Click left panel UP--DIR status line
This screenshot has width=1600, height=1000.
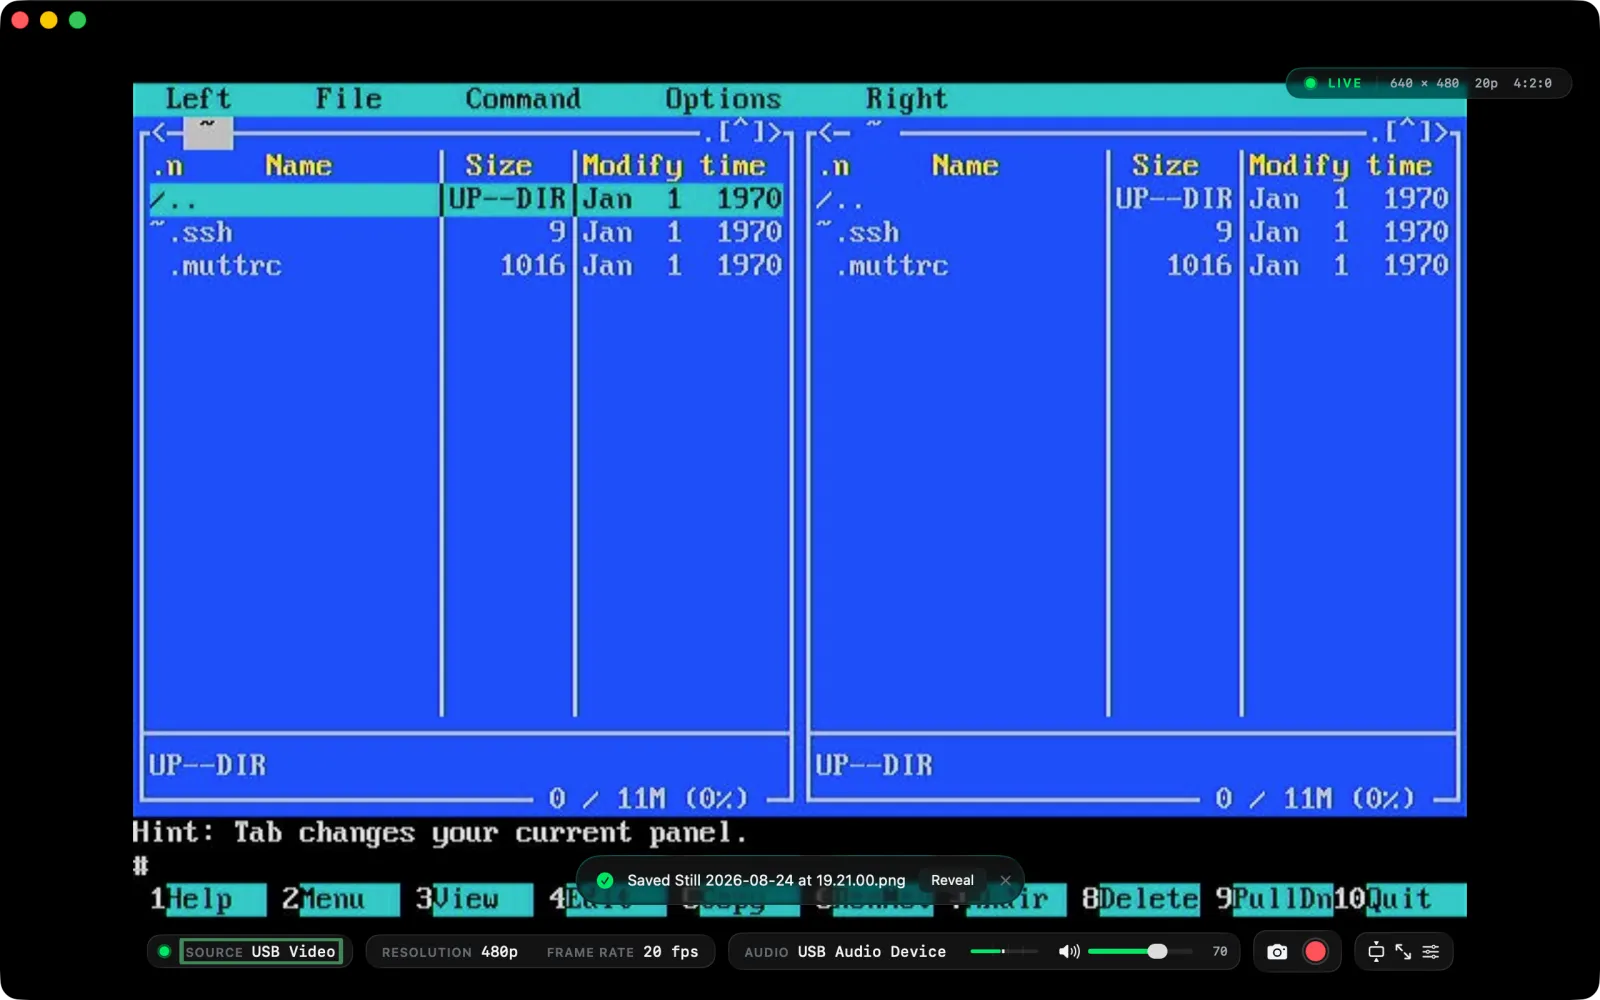point(208,766)
